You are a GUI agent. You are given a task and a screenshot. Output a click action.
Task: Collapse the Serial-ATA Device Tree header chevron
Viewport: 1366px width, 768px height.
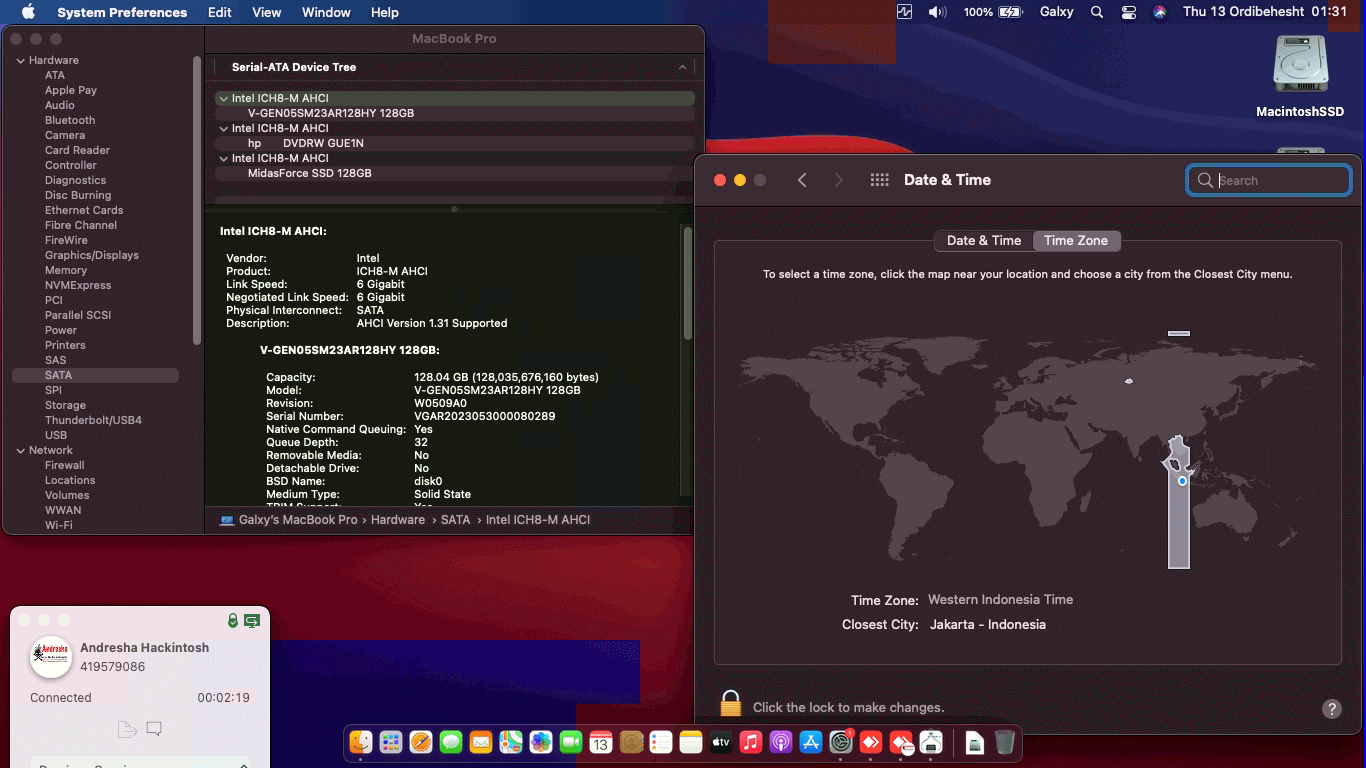(x=682, y=67)
